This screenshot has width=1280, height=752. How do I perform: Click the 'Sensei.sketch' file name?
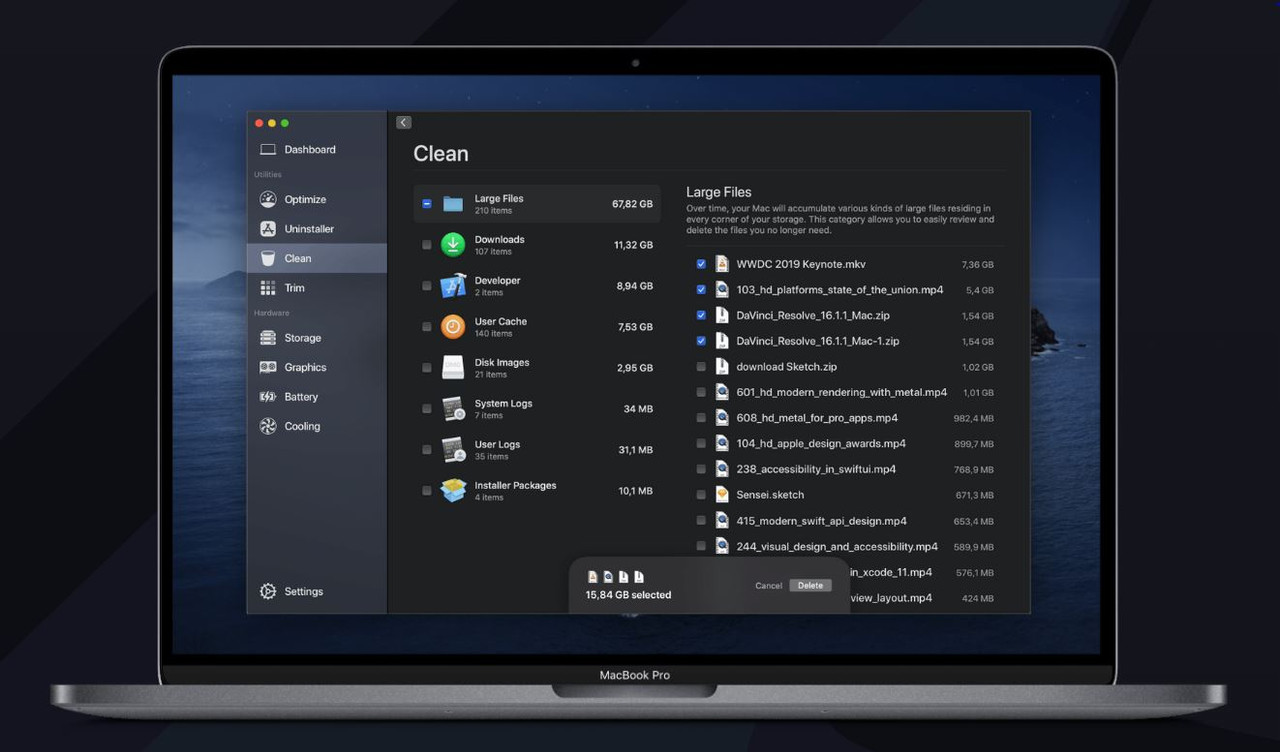pos(770,495)
